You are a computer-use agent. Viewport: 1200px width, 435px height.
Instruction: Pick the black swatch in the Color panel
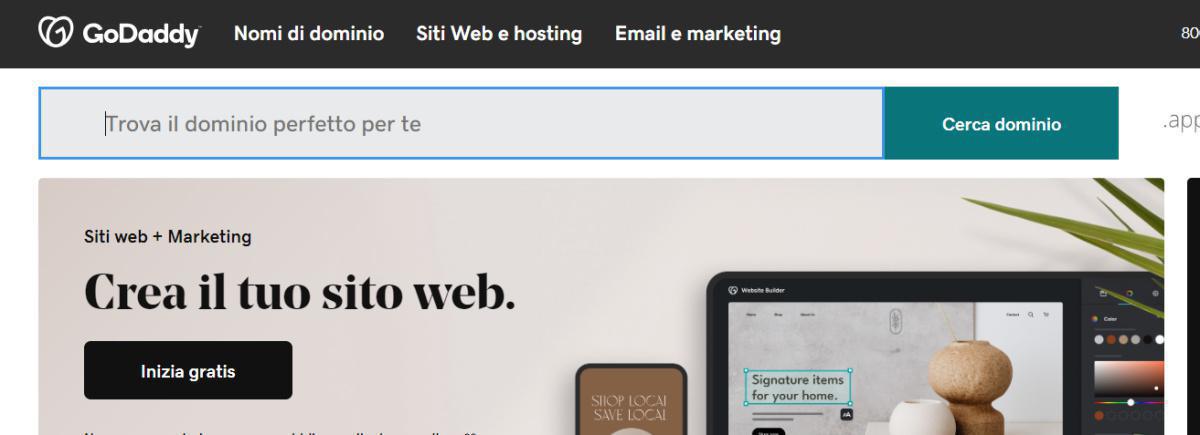click(1147, 339)
